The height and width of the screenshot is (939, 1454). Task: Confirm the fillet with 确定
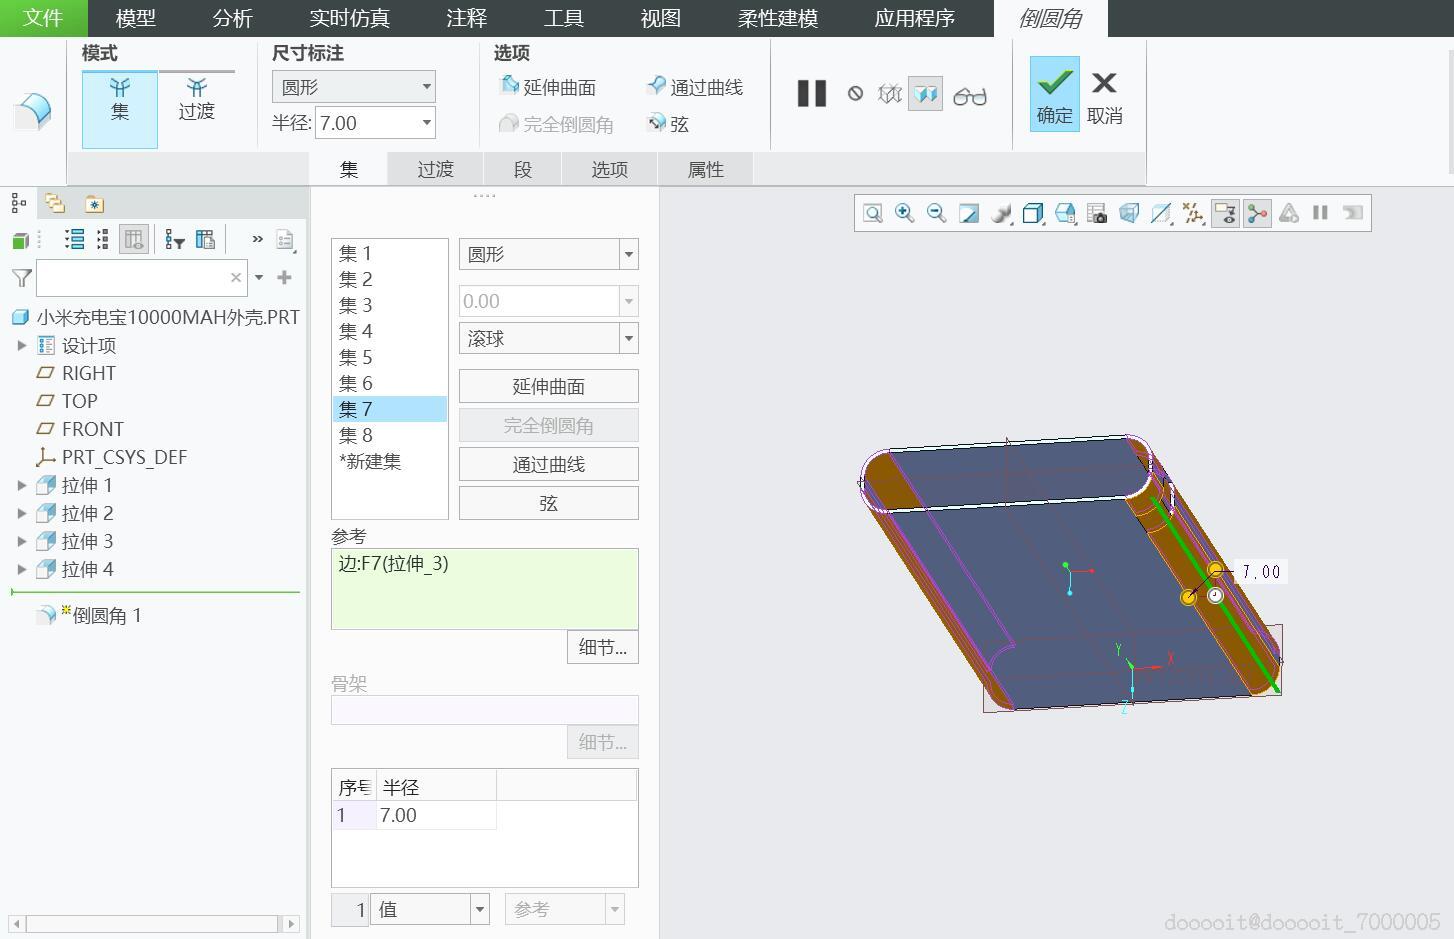(1053, 95)
